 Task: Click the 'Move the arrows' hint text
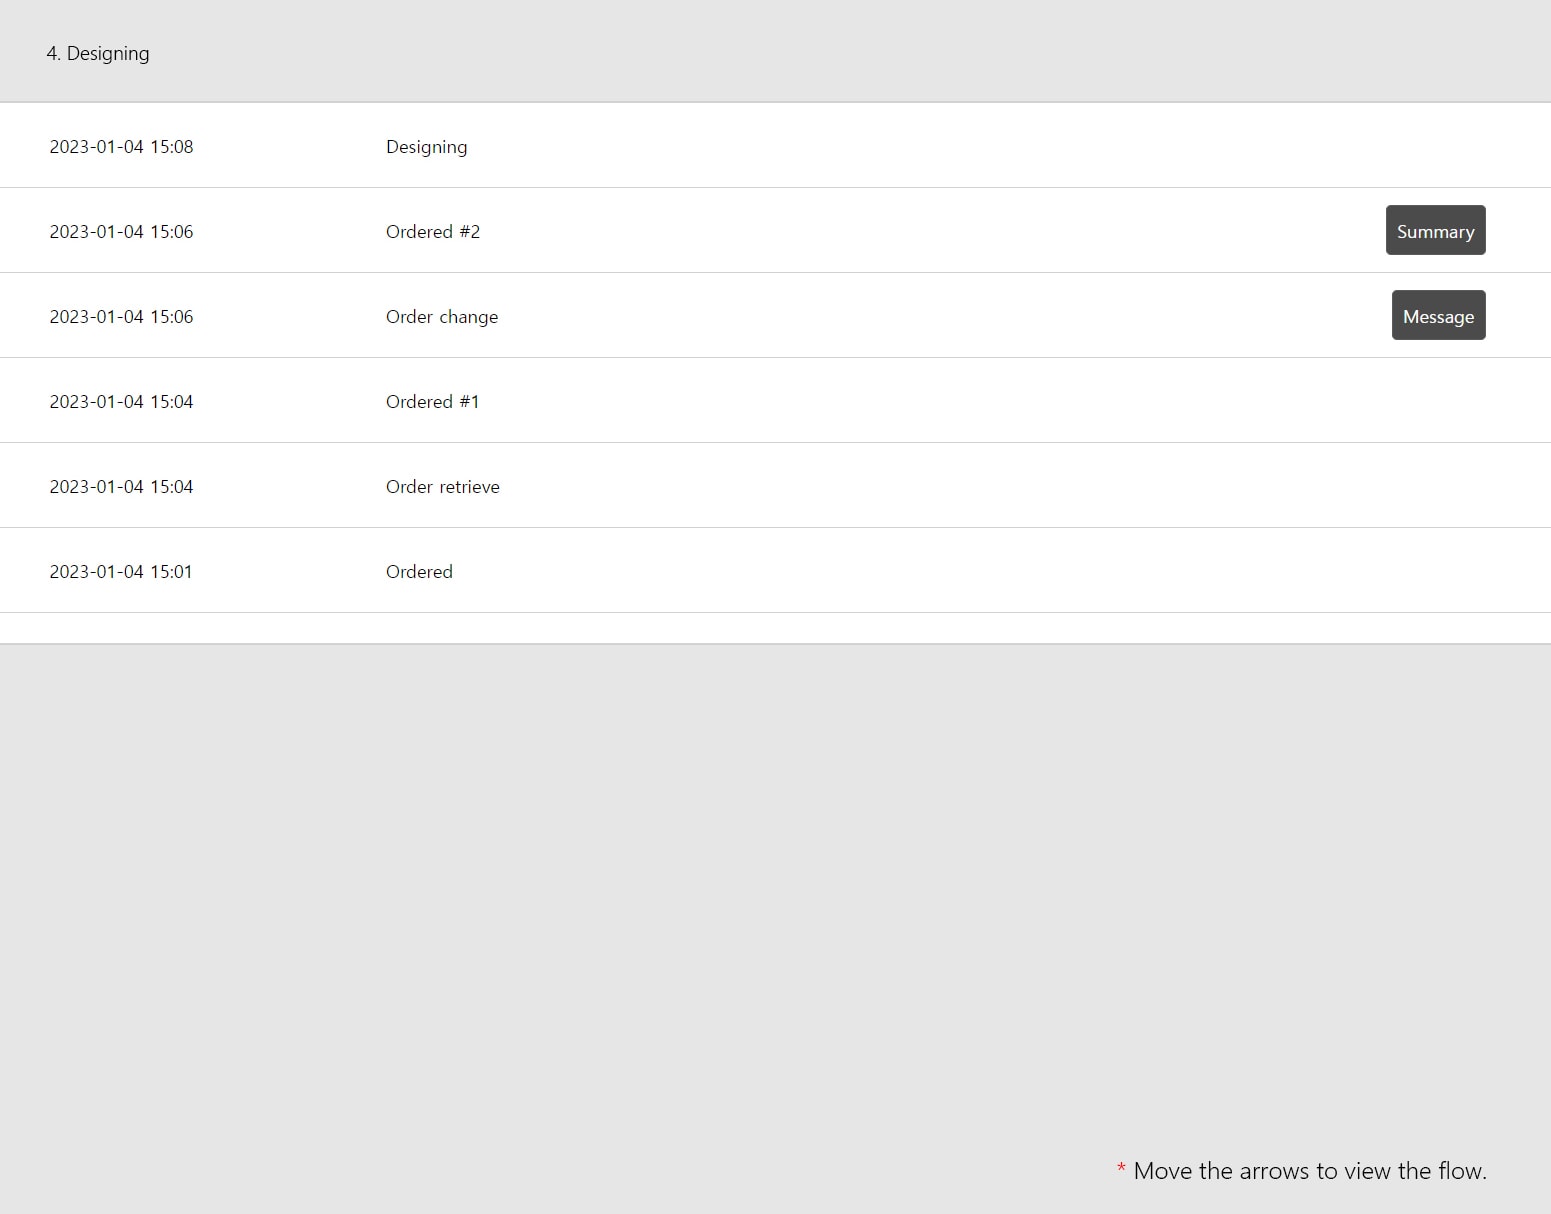click(1310, 1171)
